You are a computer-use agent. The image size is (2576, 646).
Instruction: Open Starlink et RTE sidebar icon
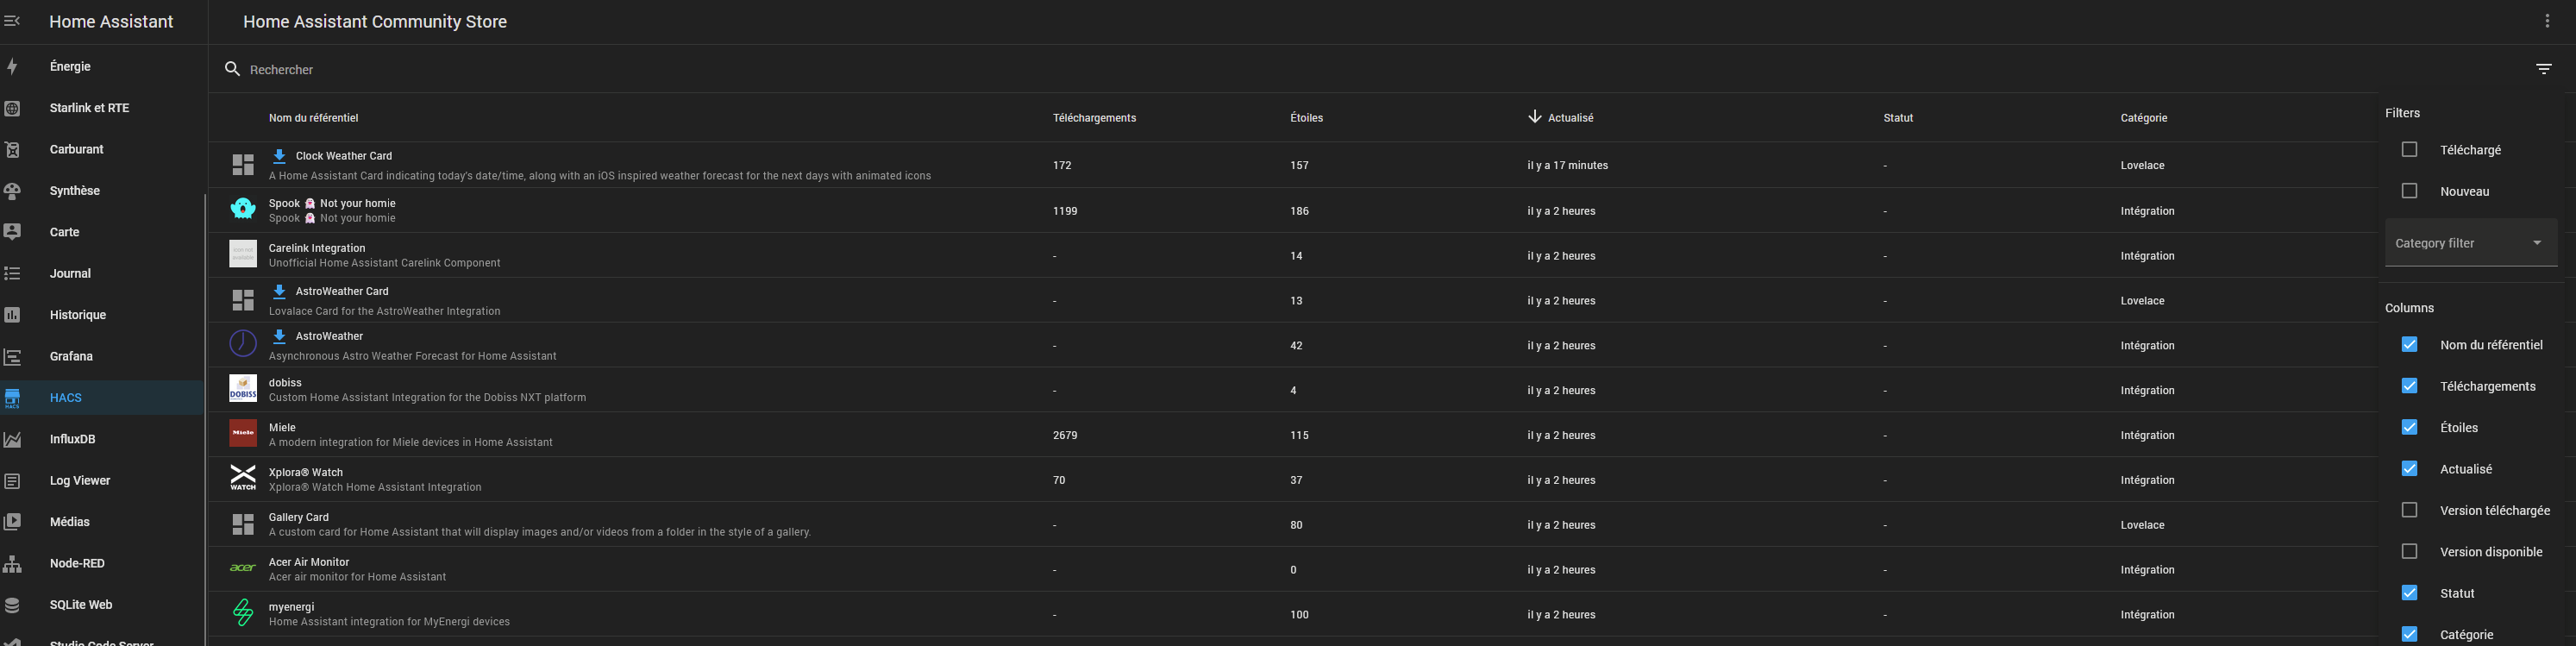(x=12, y=108)
